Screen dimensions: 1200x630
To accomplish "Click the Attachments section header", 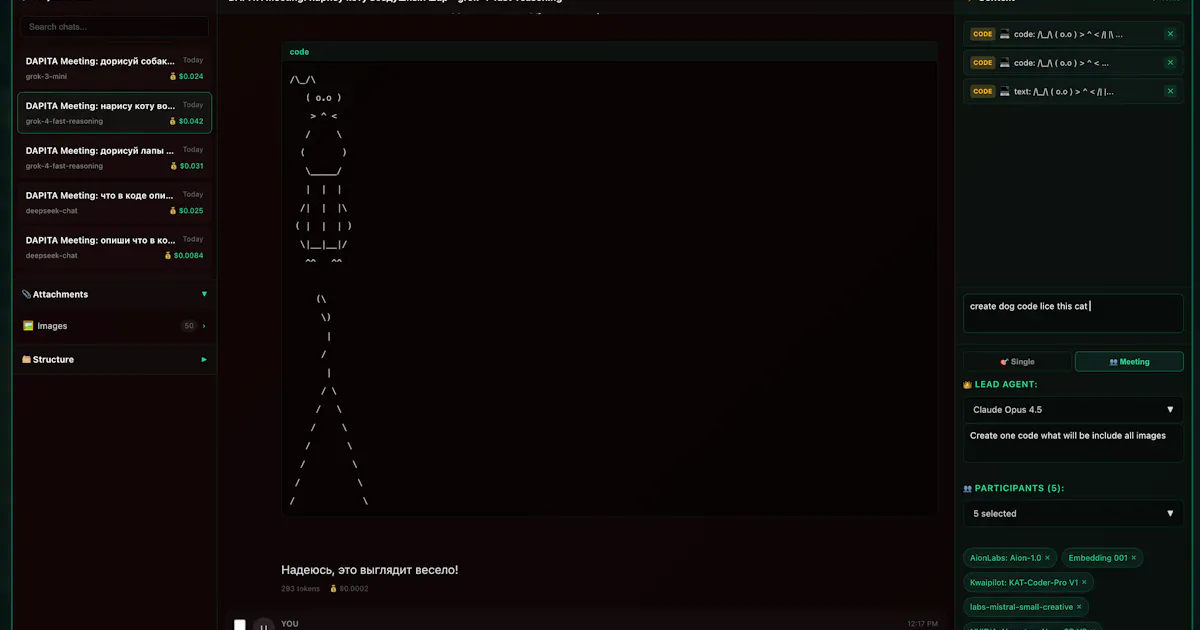I will [114, 294].
